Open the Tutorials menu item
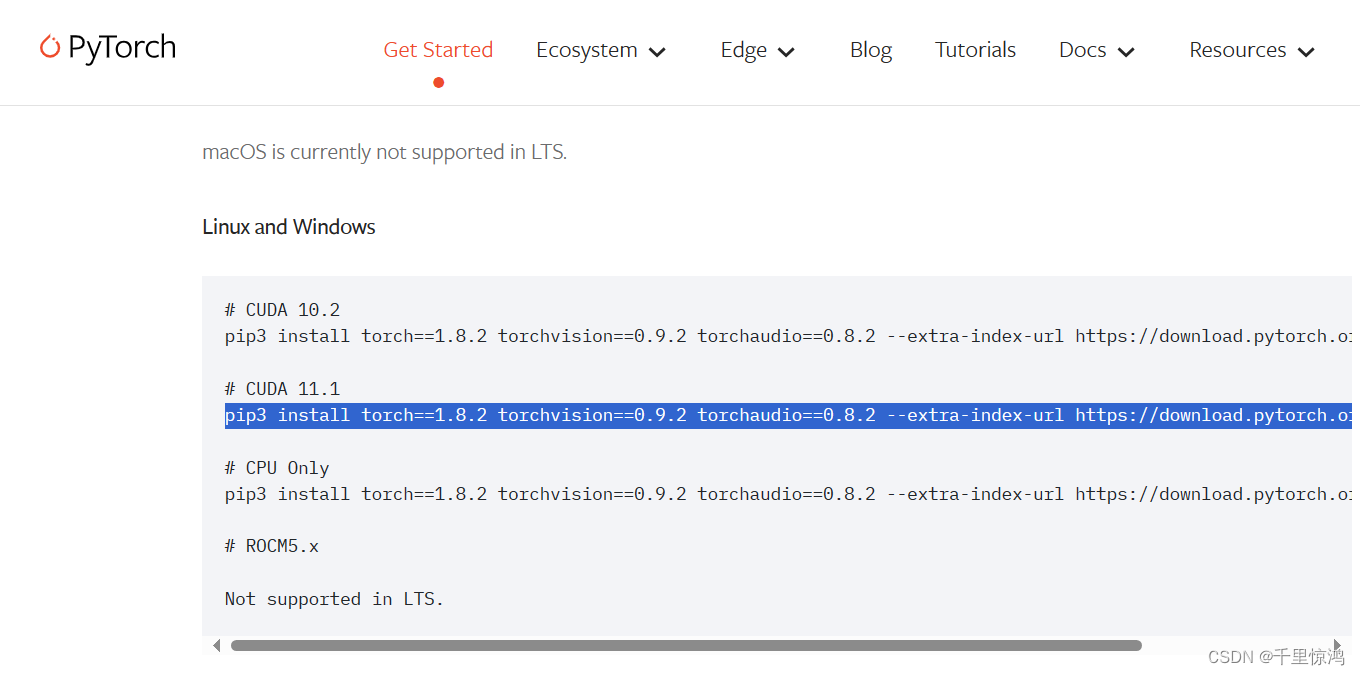Viewport: 1360px width, 675px height. pyautogui.click(x=975, y=49)
